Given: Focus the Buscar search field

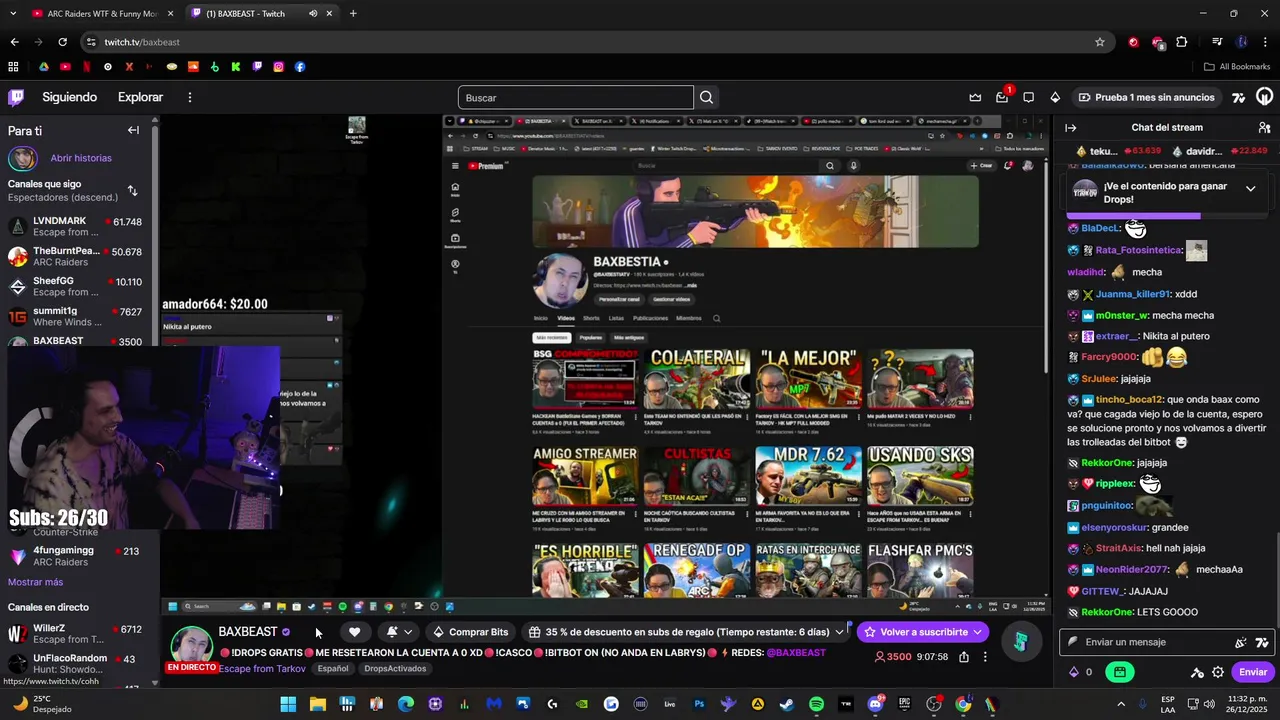Looking at the screenshot, I should (575, 97).
